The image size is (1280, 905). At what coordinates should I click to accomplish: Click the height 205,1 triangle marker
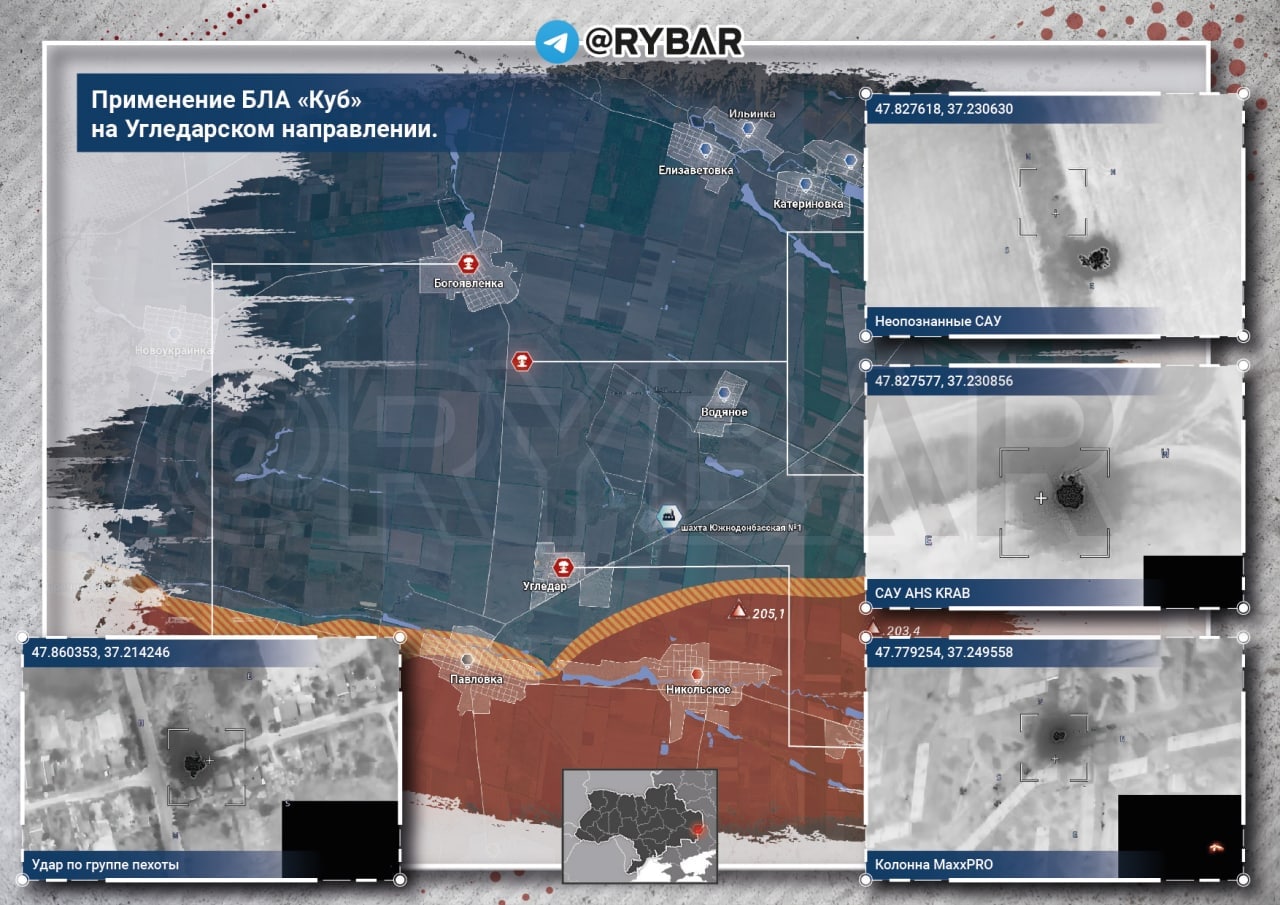click(736, 611)
